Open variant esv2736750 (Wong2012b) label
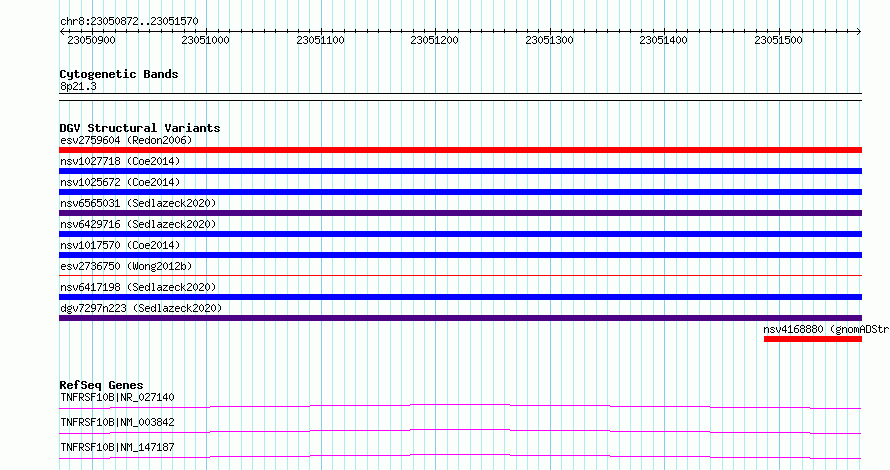 (126, 266)
